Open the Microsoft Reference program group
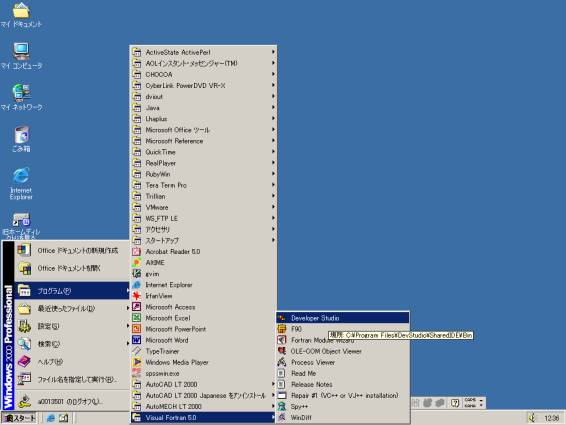The width and height of the screenshot is (566, 425). pyautogui.click(x=203, y=141)
